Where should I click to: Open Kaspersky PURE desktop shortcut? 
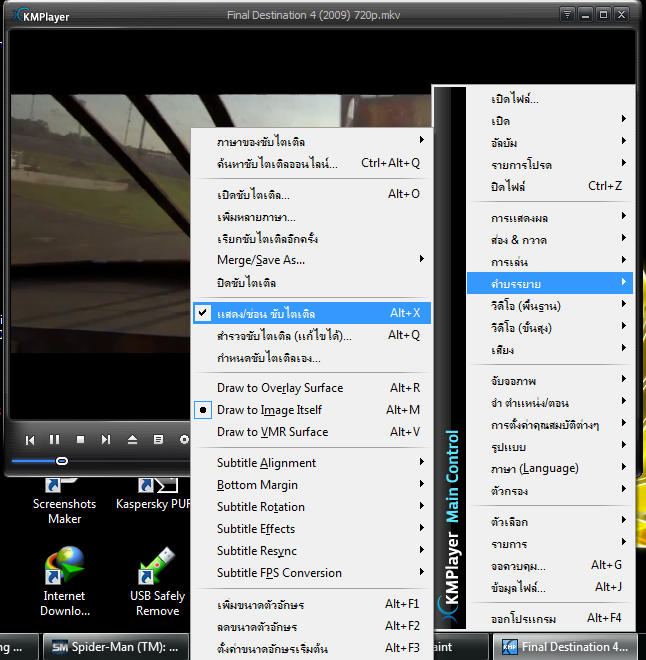point(153,497)
